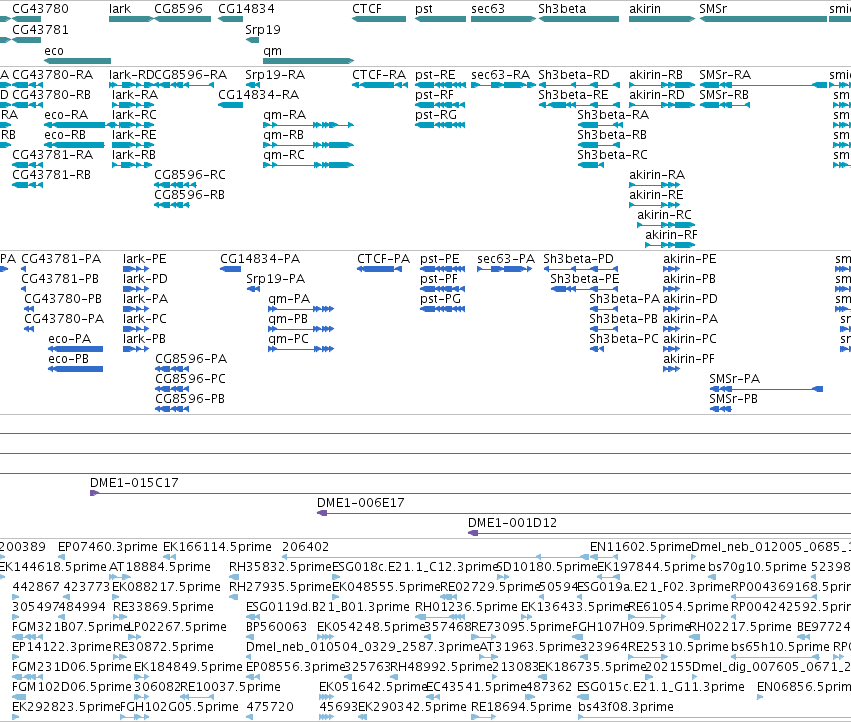
Task: Select the akirin gene label
Action: pyautogui.click(x=645, y=9)
